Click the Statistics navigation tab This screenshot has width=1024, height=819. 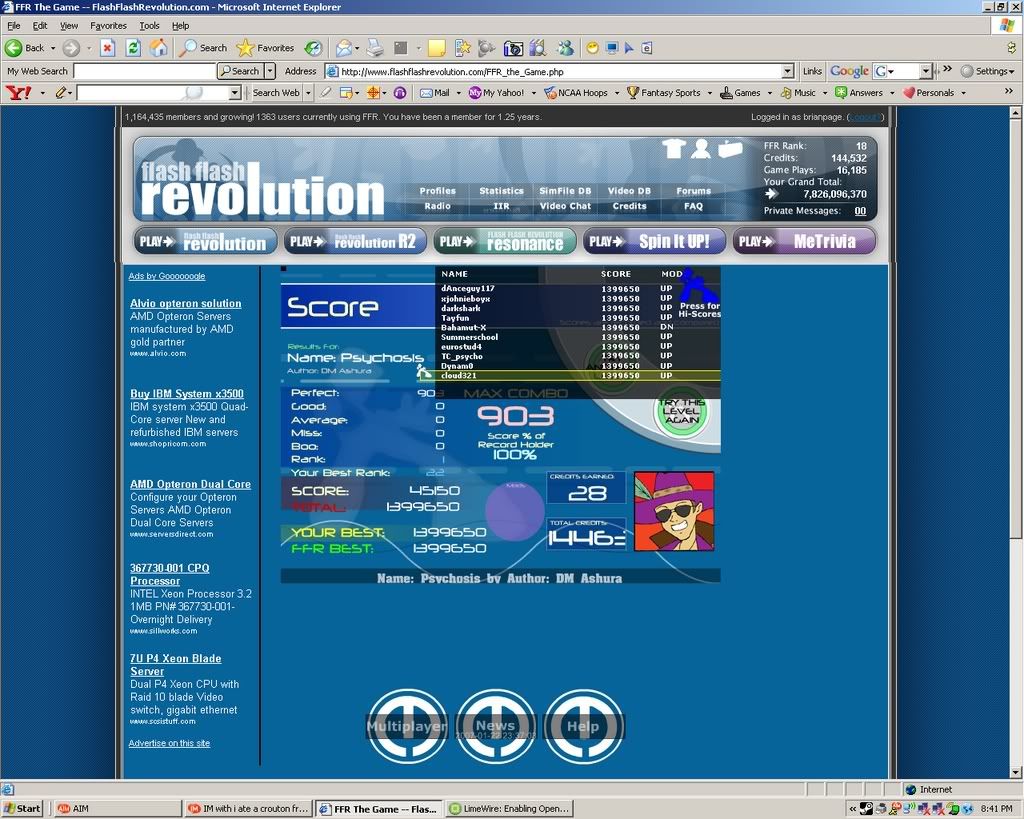pos(501,191)
